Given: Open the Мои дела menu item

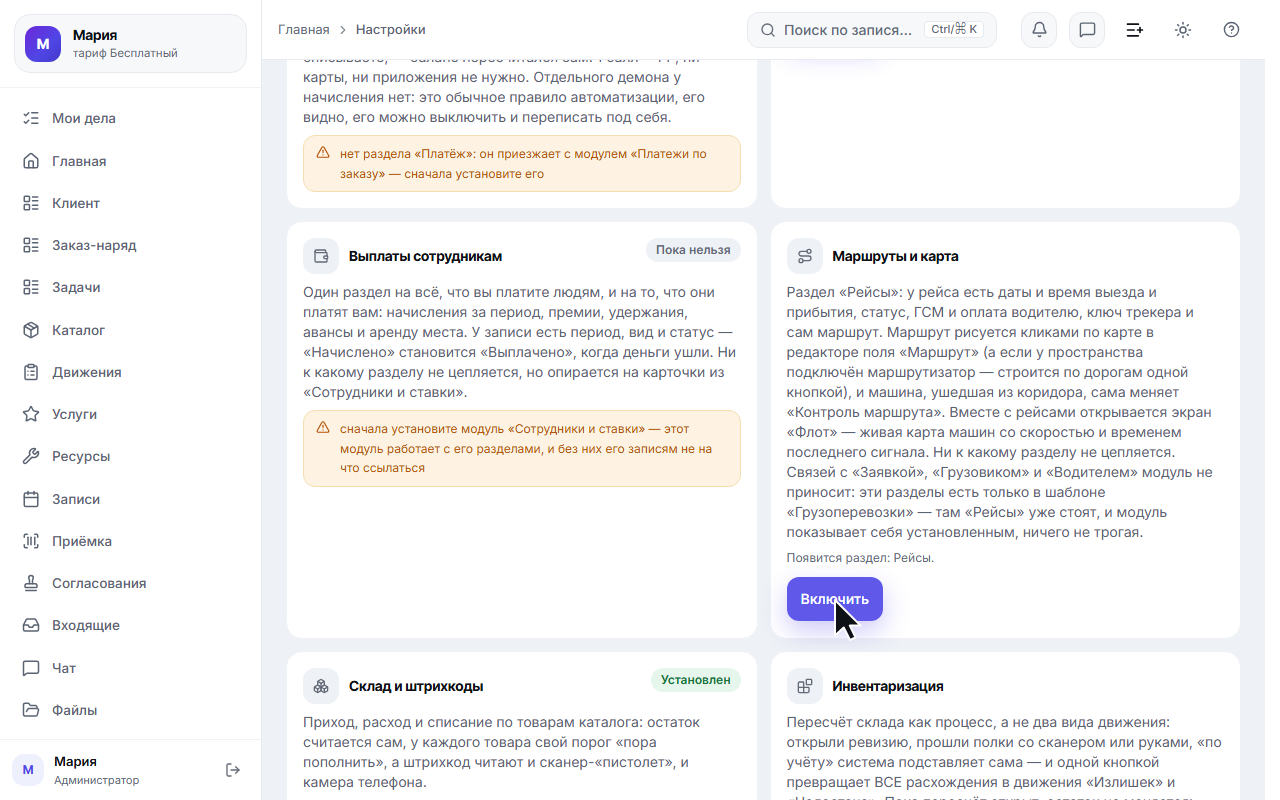Looking at the screenshot, I should (130, 118).
